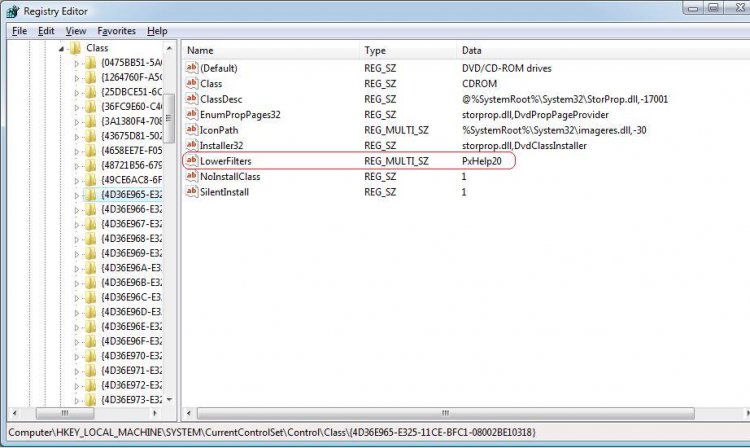Select the {4D36E96D-E3 tree key

click(x=132, y=312)
